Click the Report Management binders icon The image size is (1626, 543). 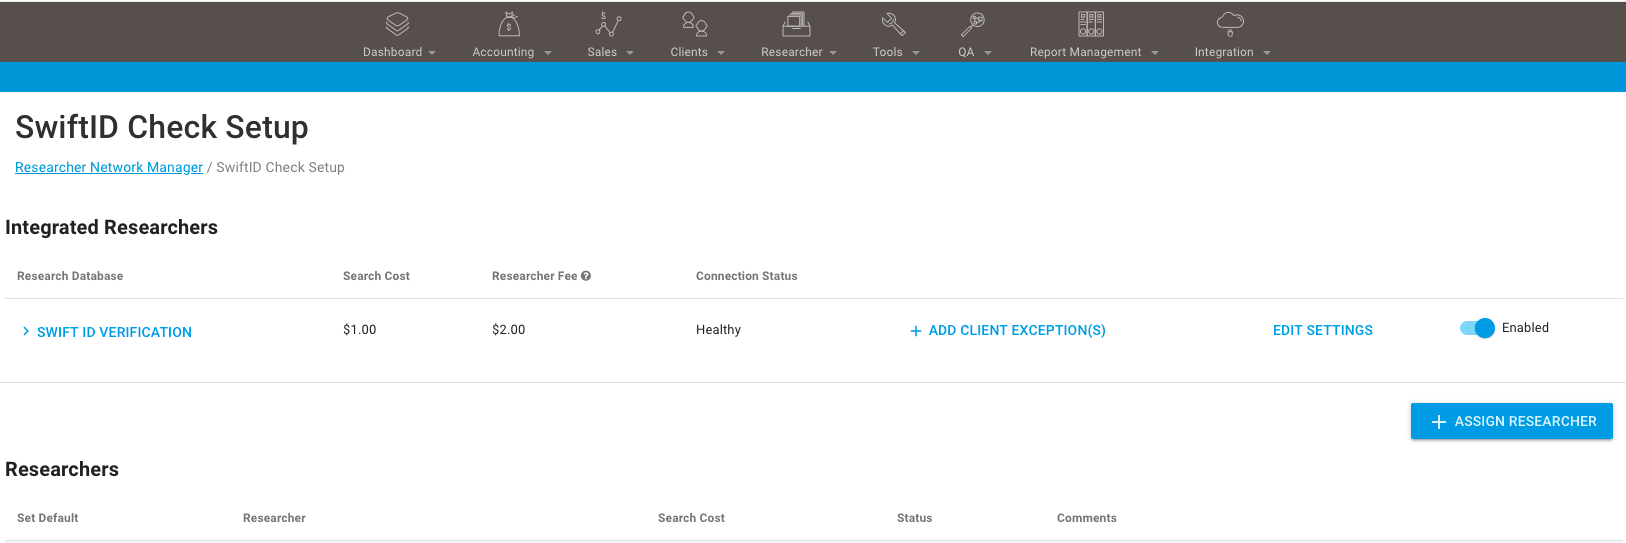(1091, 24)
